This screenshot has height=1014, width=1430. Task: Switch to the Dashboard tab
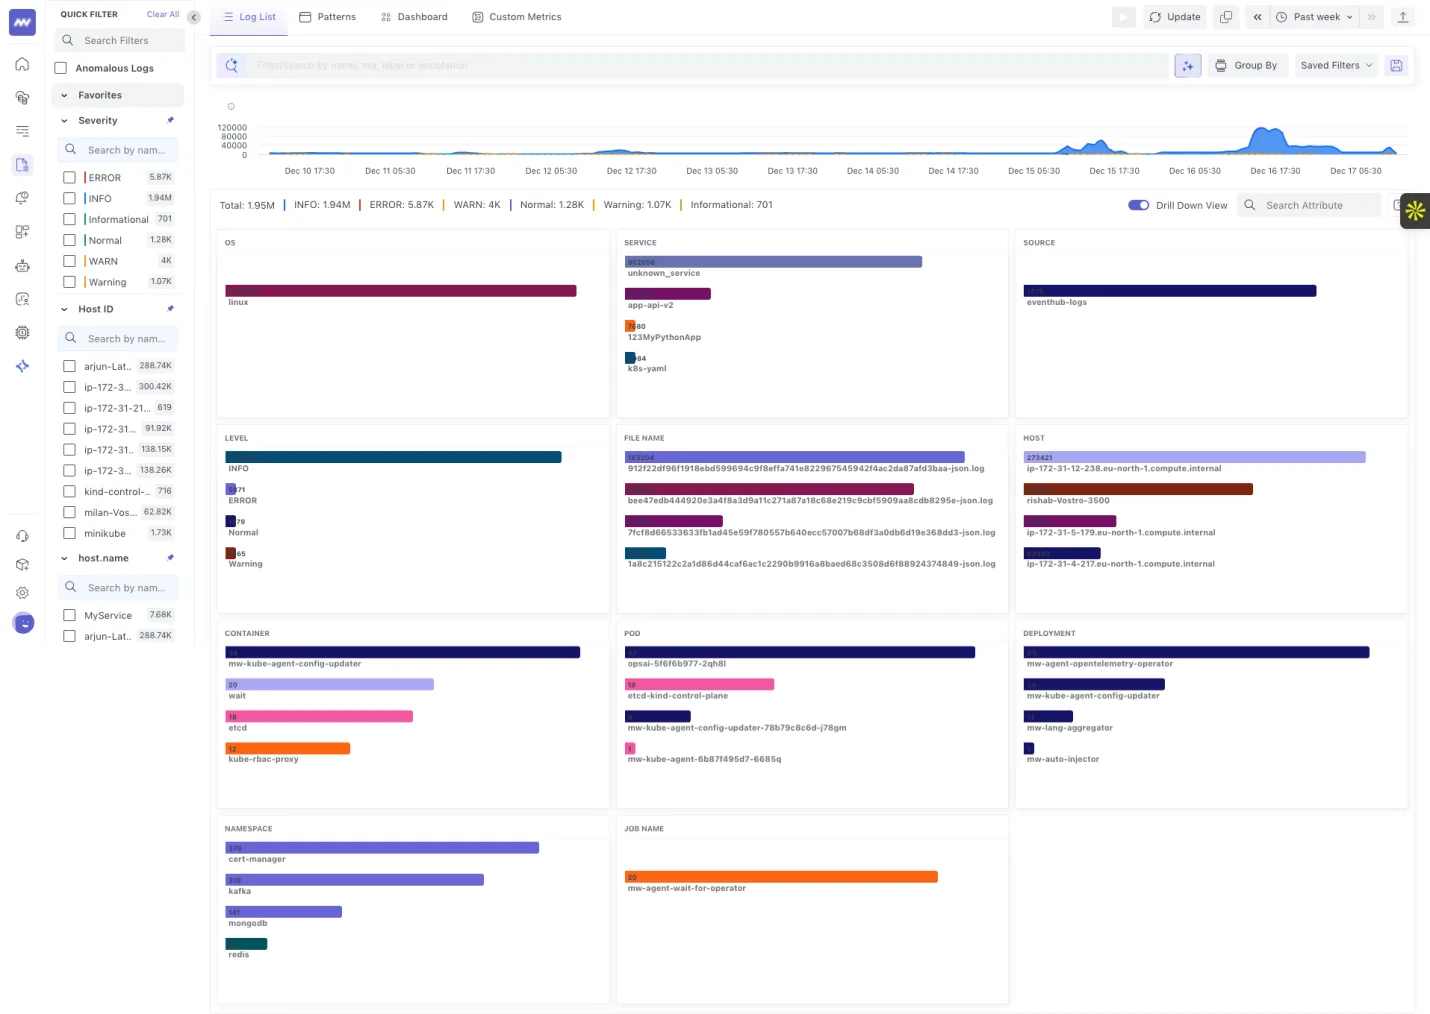(414, 17)
